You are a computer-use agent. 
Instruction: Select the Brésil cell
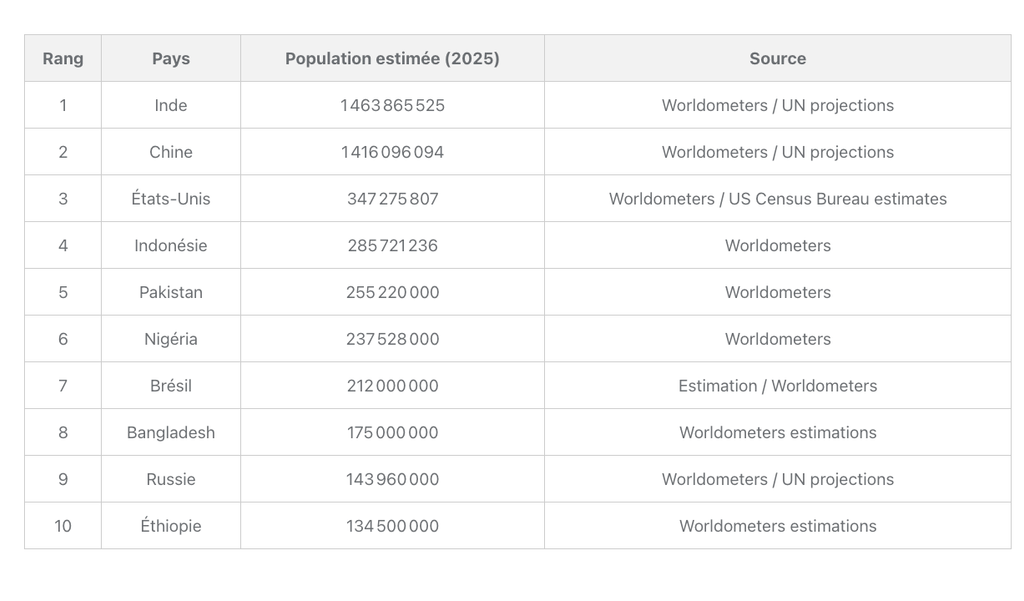click(170, 386)
